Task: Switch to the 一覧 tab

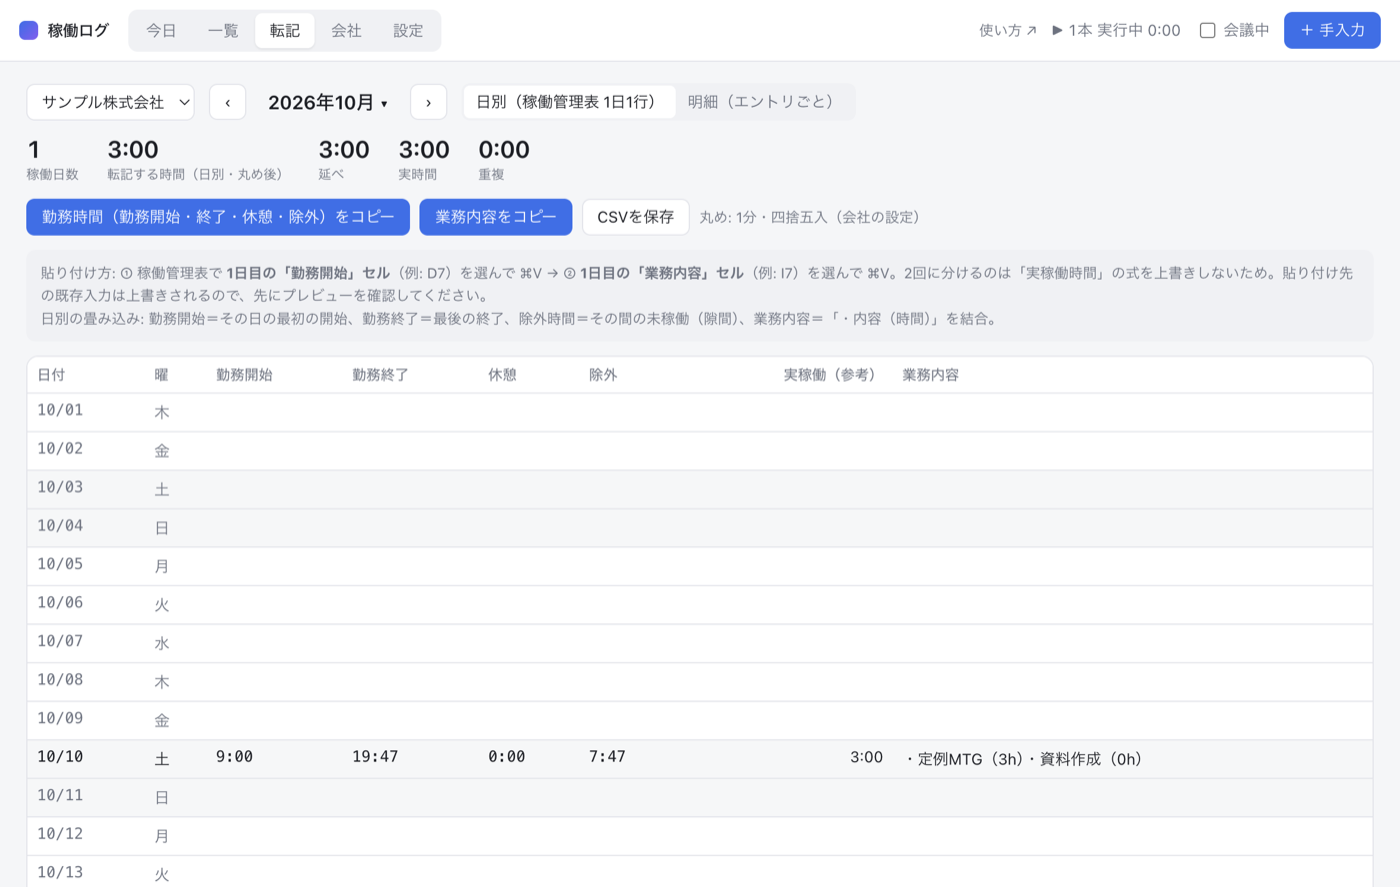Action: 223,31
